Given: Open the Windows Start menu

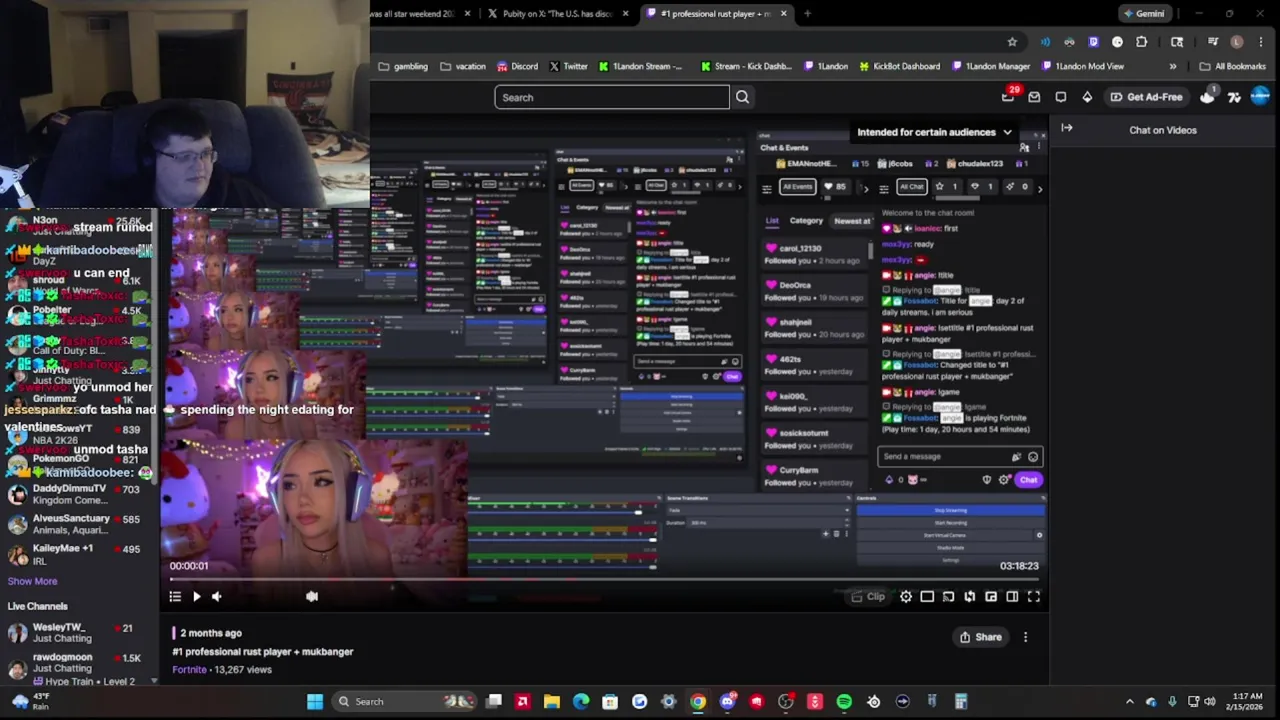Looking at the screenshot, I should click(315, 701).
